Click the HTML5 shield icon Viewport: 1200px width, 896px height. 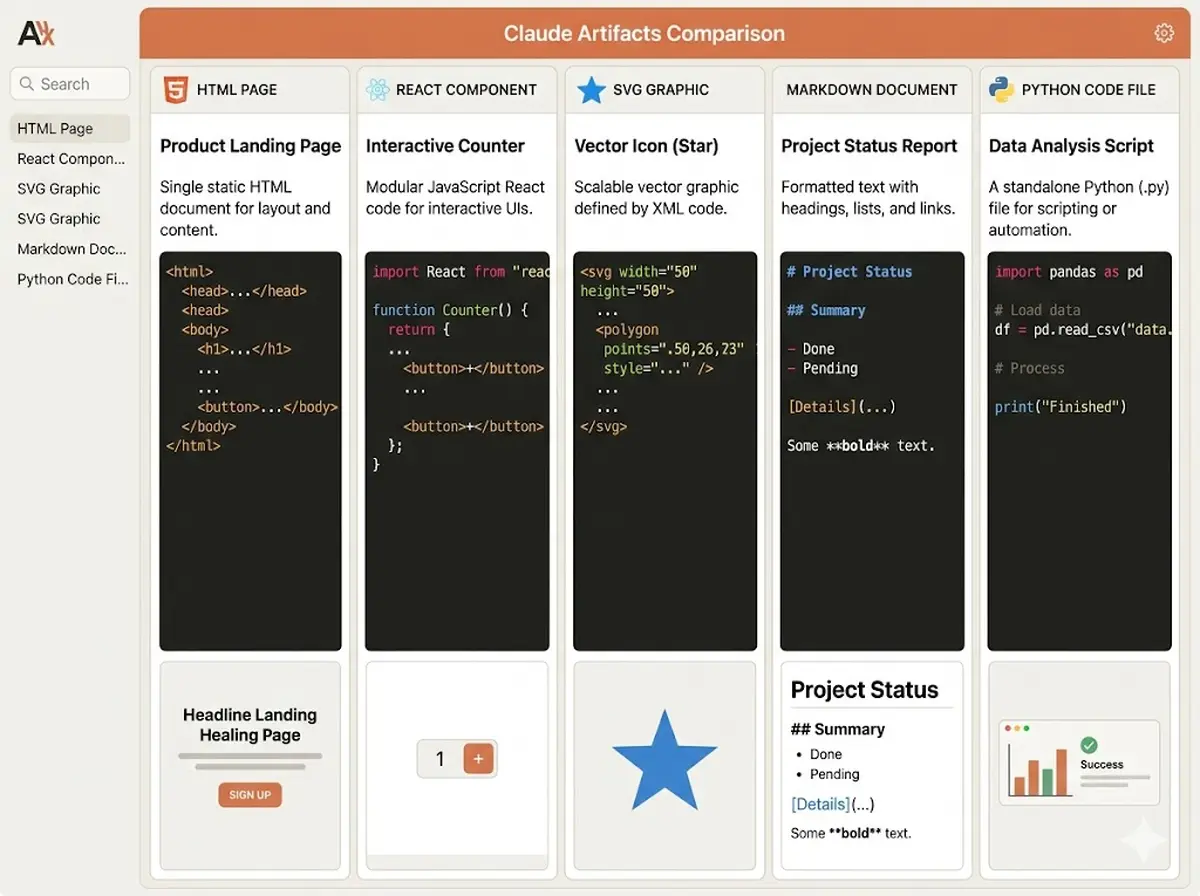pos(175,90)
